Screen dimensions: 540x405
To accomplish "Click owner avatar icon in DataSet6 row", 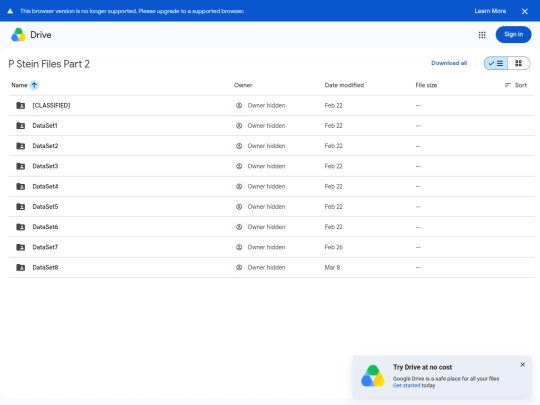I will 239,227.
